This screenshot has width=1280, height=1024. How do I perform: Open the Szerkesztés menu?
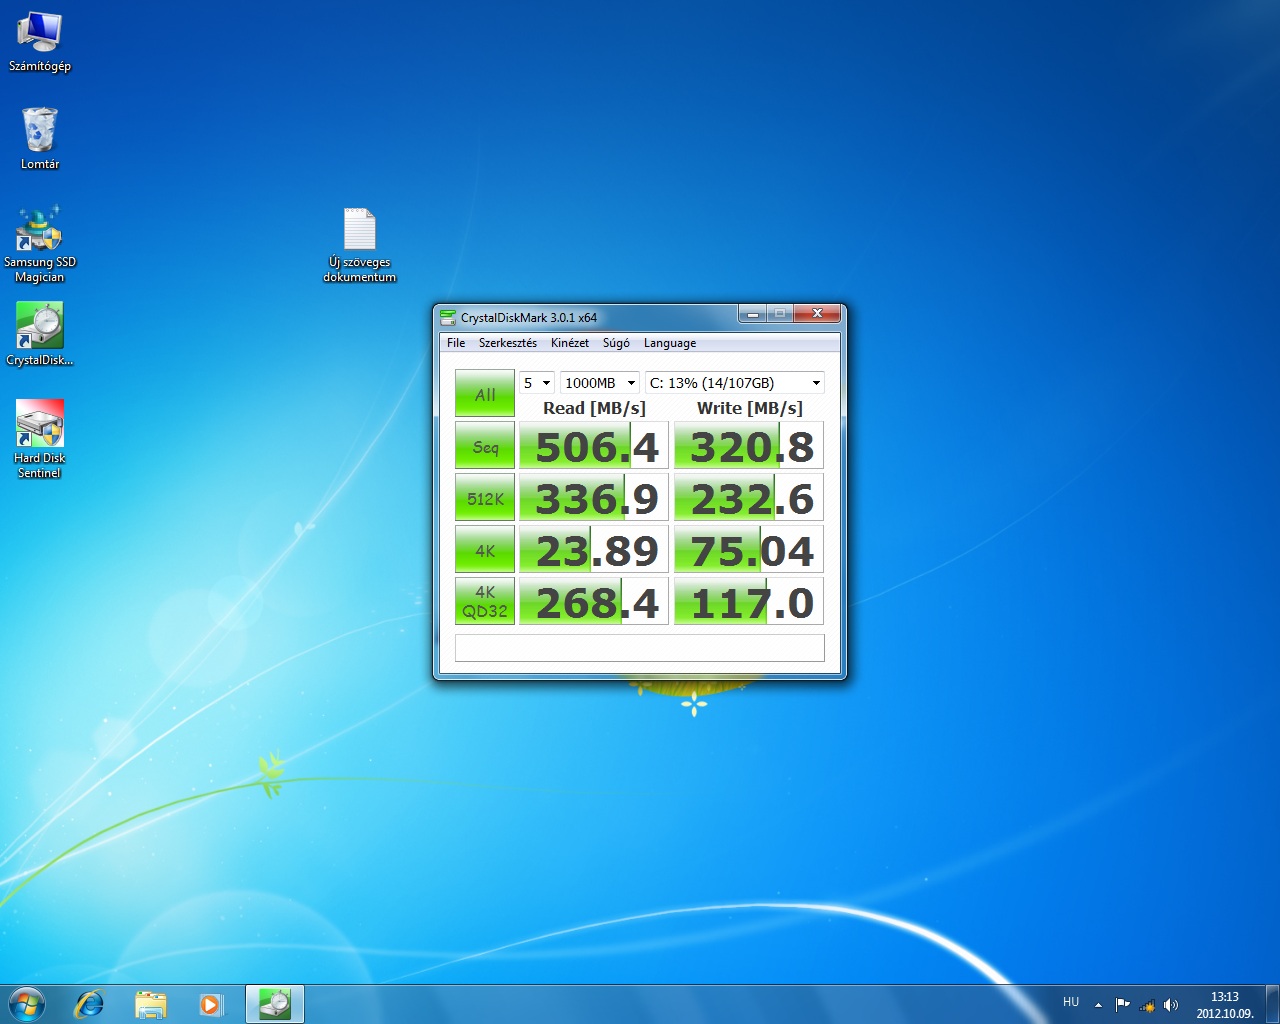coord(508,343)
